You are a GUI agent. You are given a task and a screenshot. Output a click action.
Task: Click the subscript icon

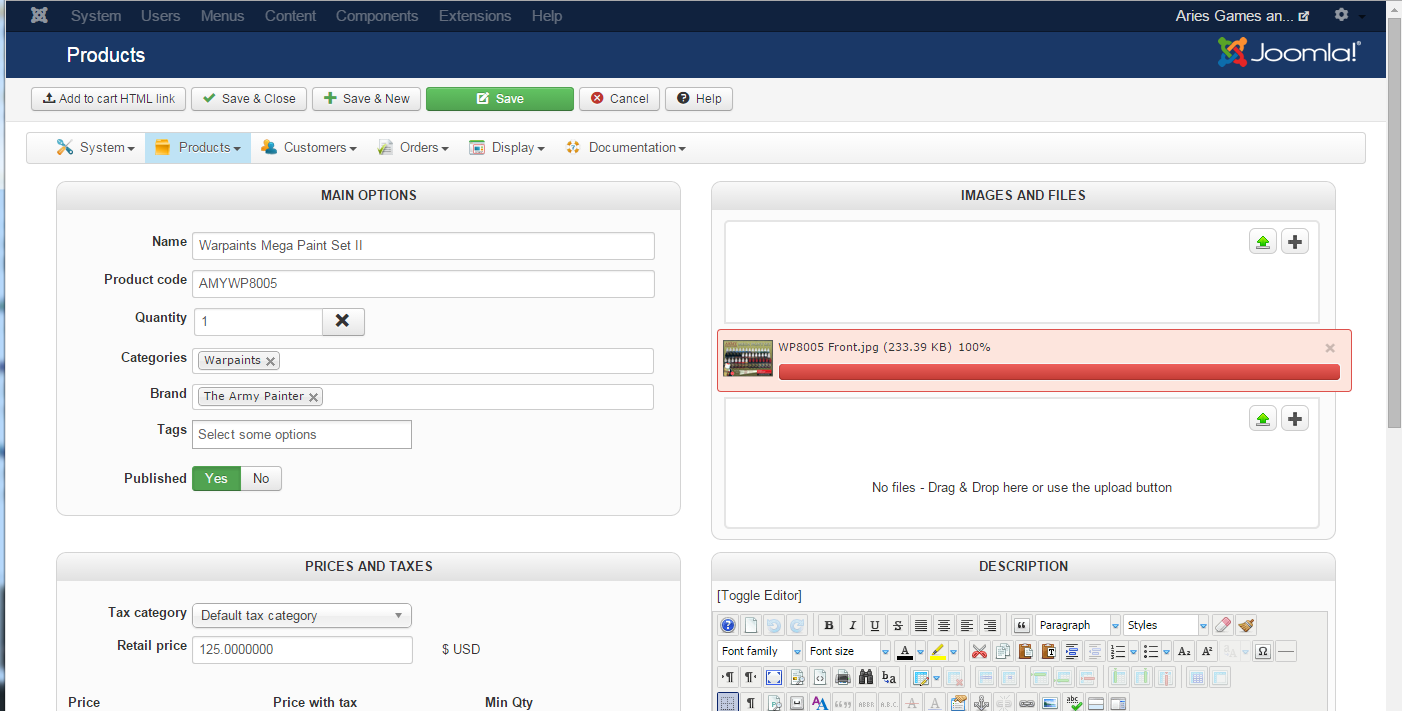click(x=1184, y=651)
